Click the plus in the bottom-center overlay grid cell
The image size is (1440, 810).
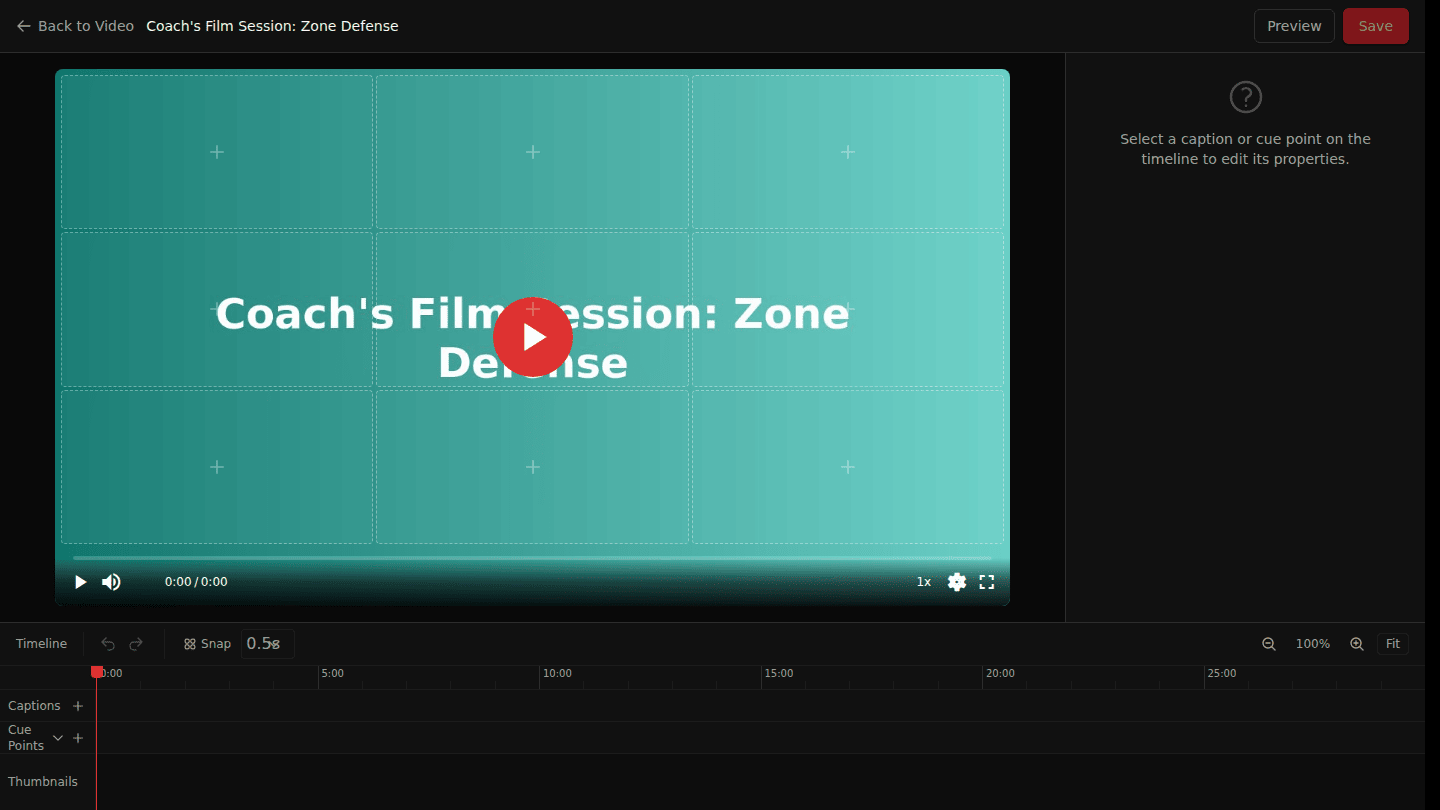(533, 467)
